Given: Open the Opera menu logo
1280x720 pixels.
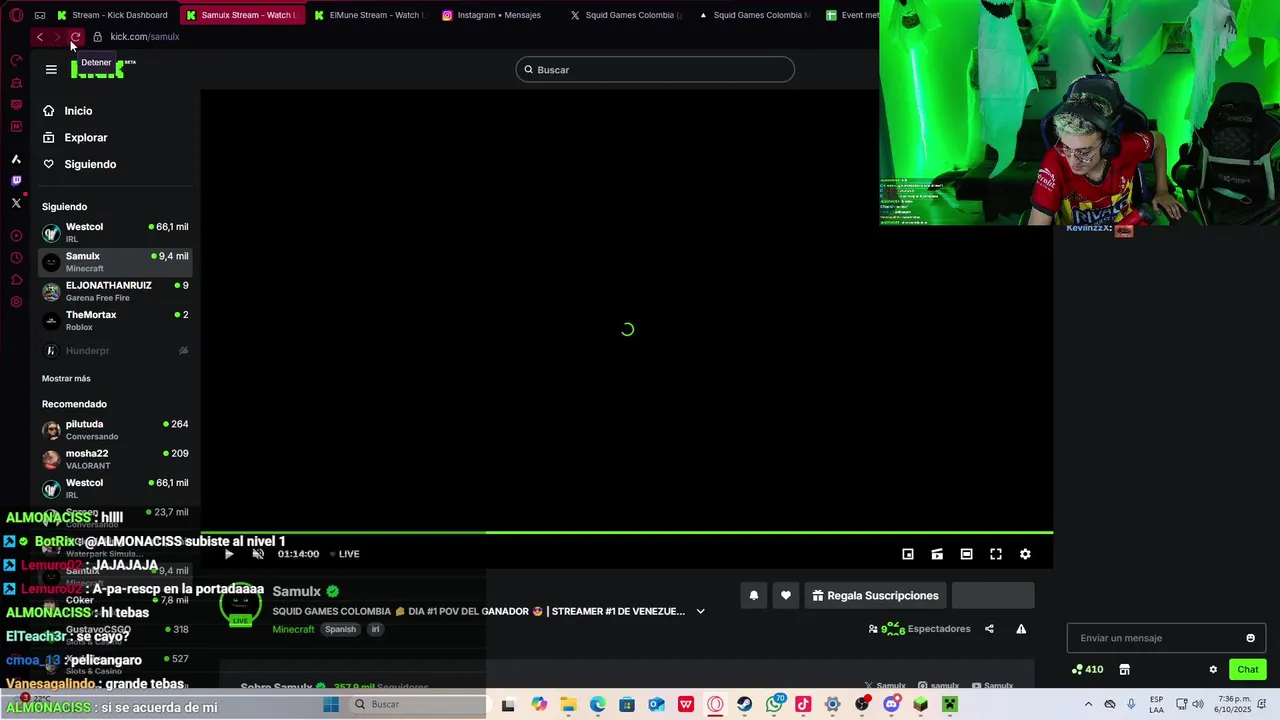Looking at the screenshot, I should pyautogui.click(x=16, y=15).
